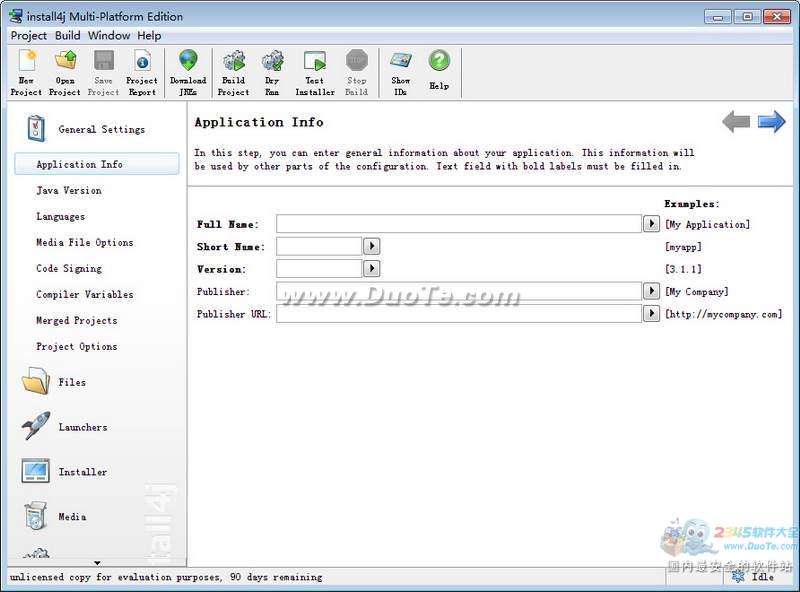Click into the Full Name input field

(x=459, y=224)
